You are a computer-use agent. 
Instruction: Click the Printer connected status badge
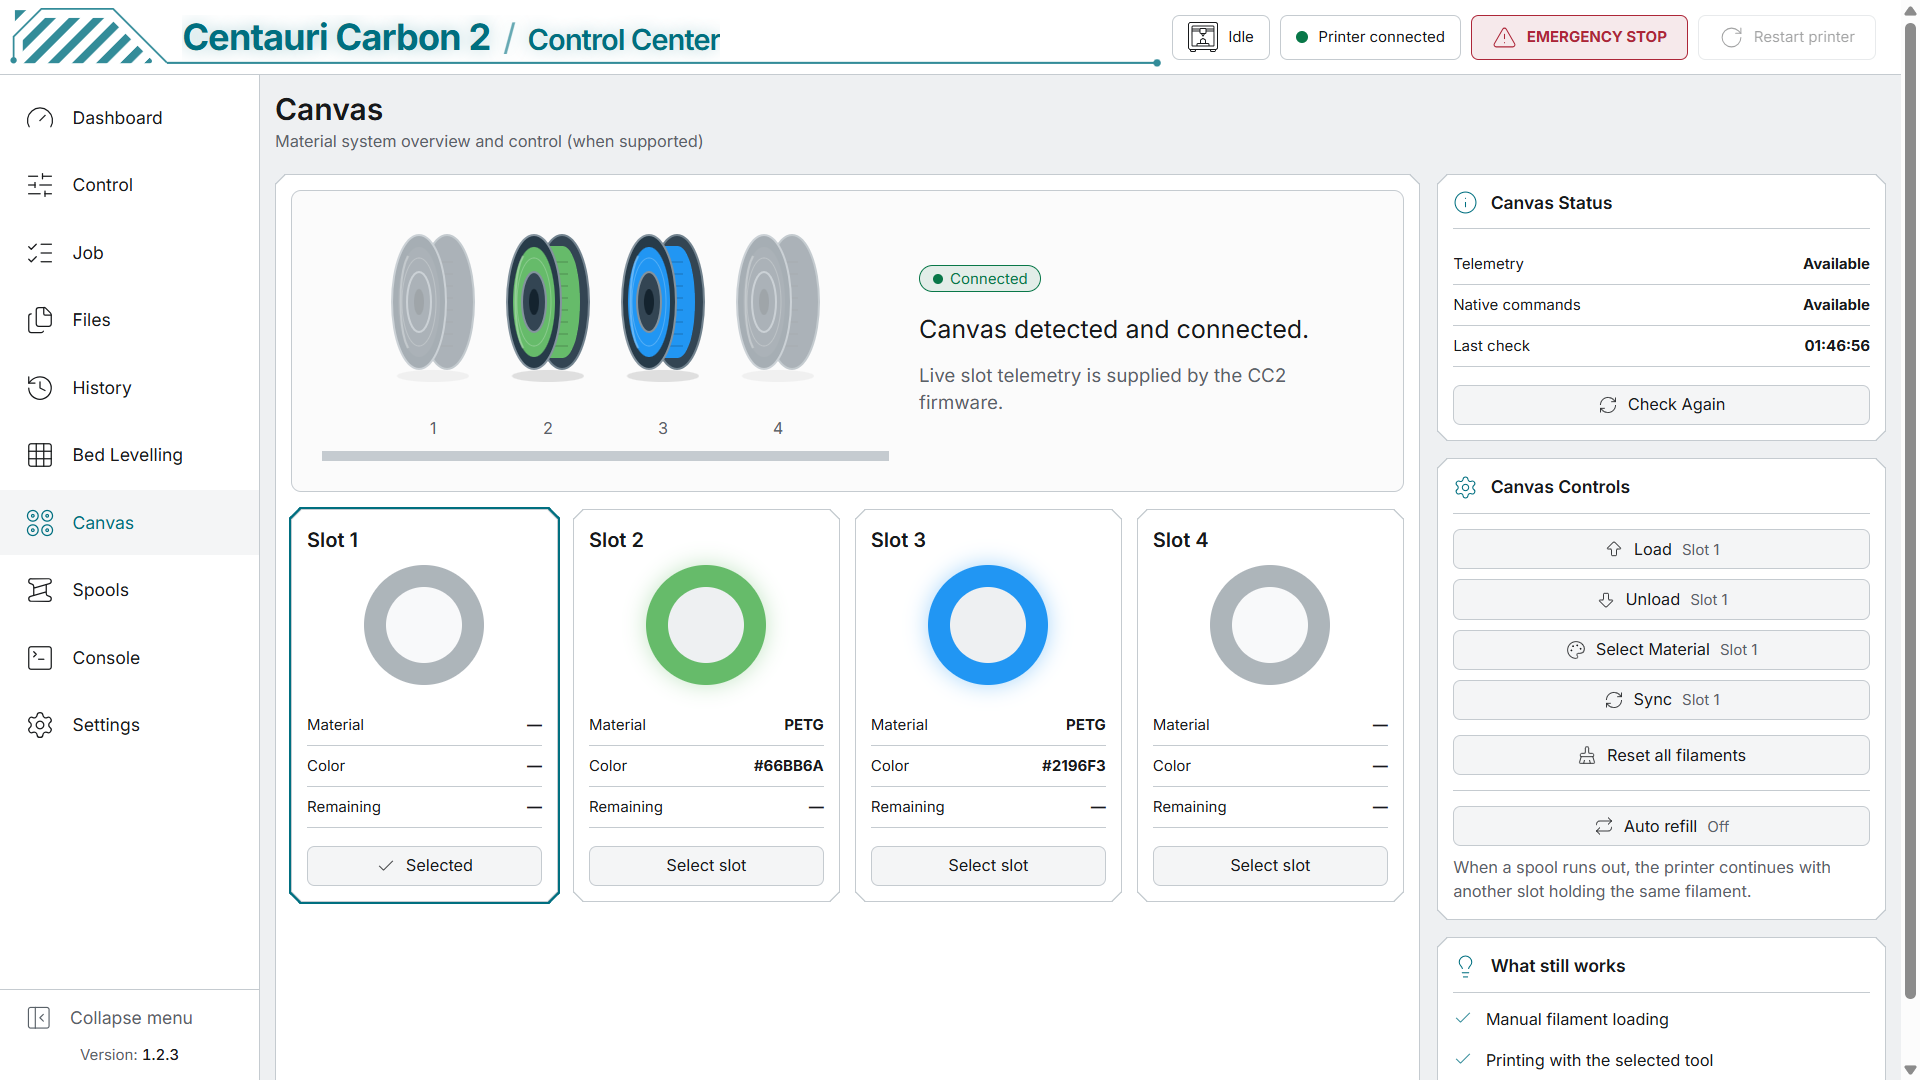click(x=1370, y=37)
